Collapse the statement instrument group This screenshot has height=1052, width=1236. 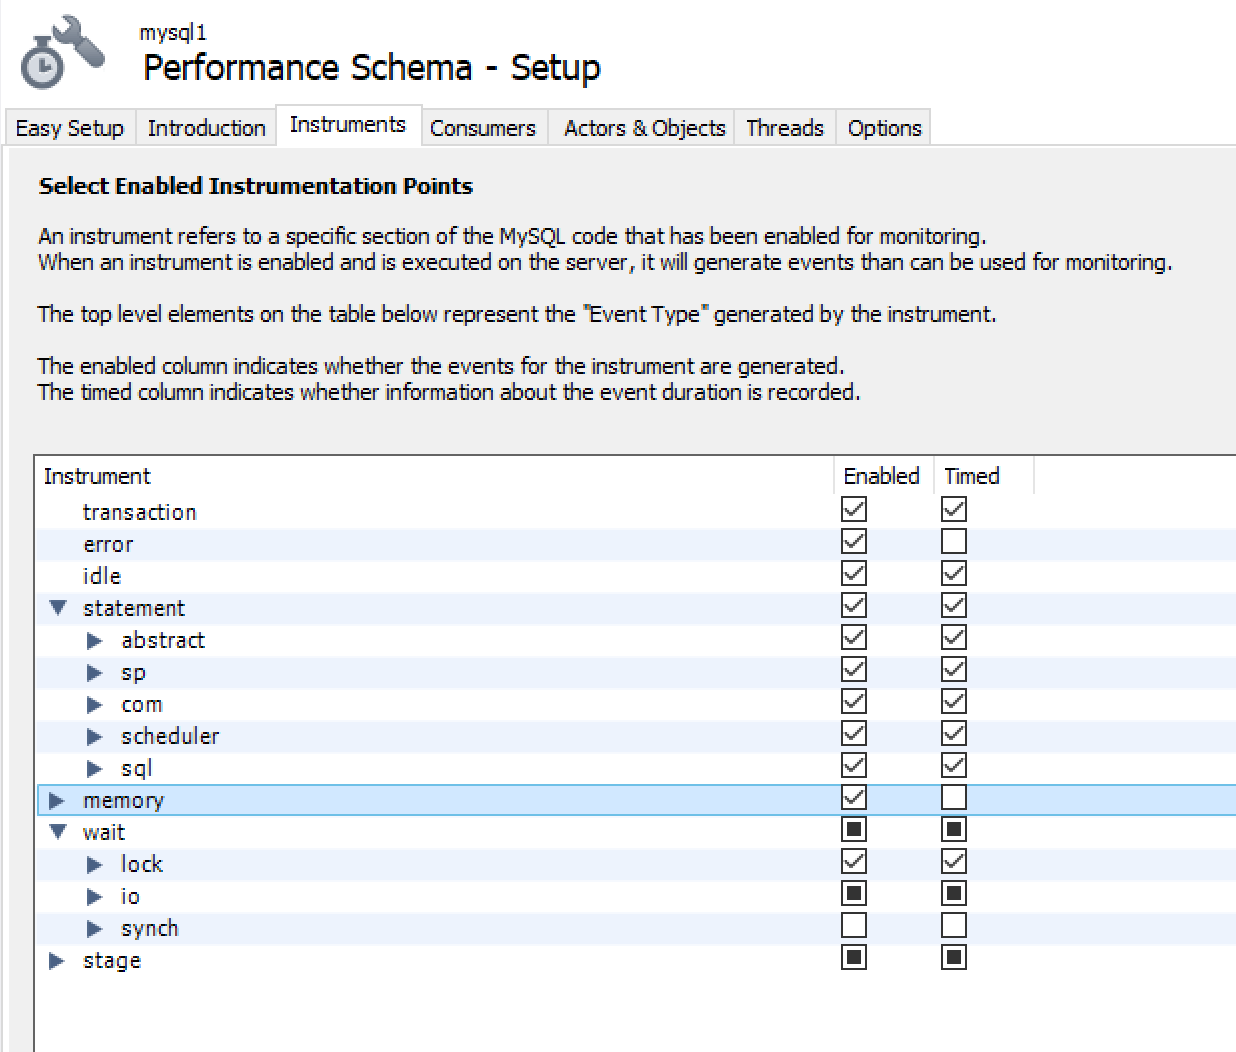point(57,607)
